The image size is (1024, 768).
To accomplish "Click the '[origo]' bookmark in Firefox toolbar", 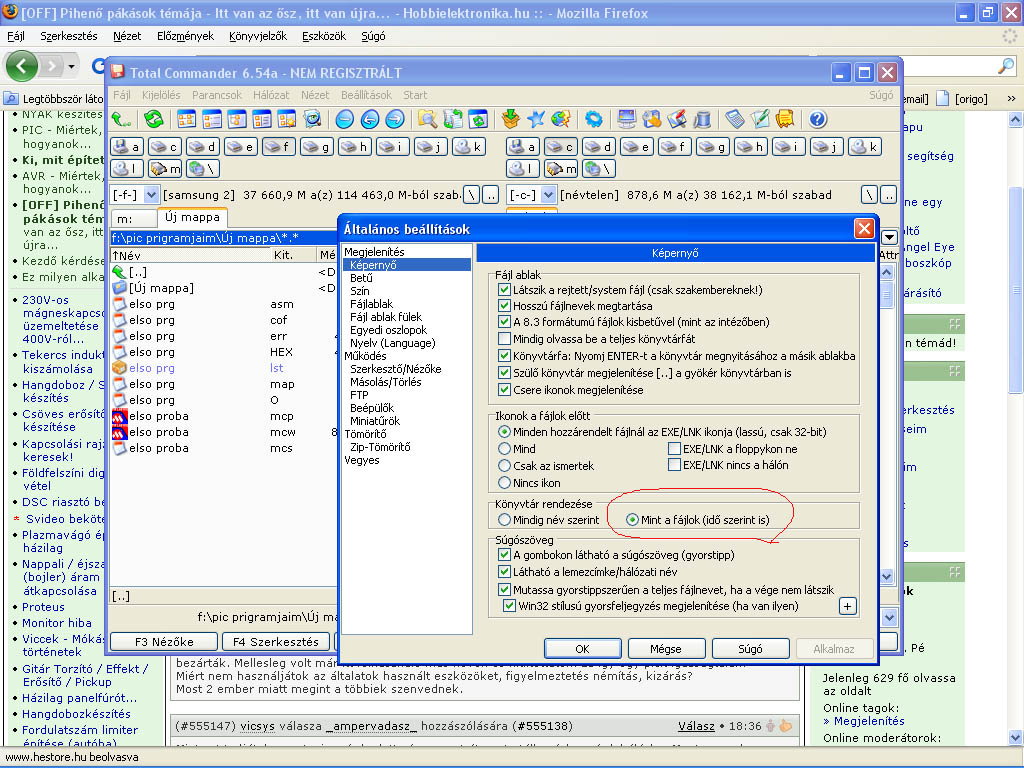I will [963, 99].
